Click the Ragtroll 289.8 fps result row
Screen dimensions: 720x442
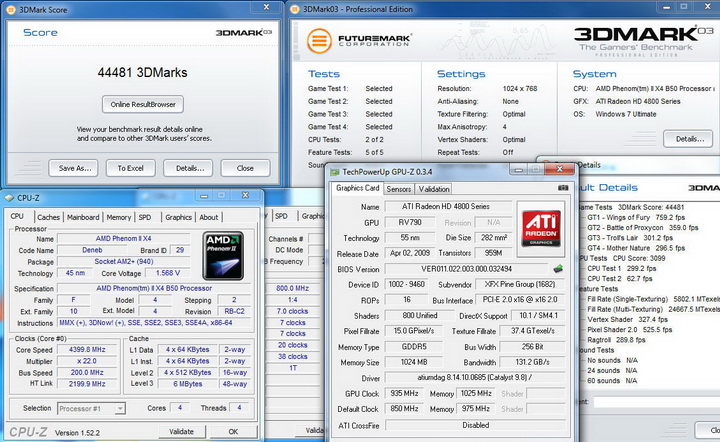(616, 340)
